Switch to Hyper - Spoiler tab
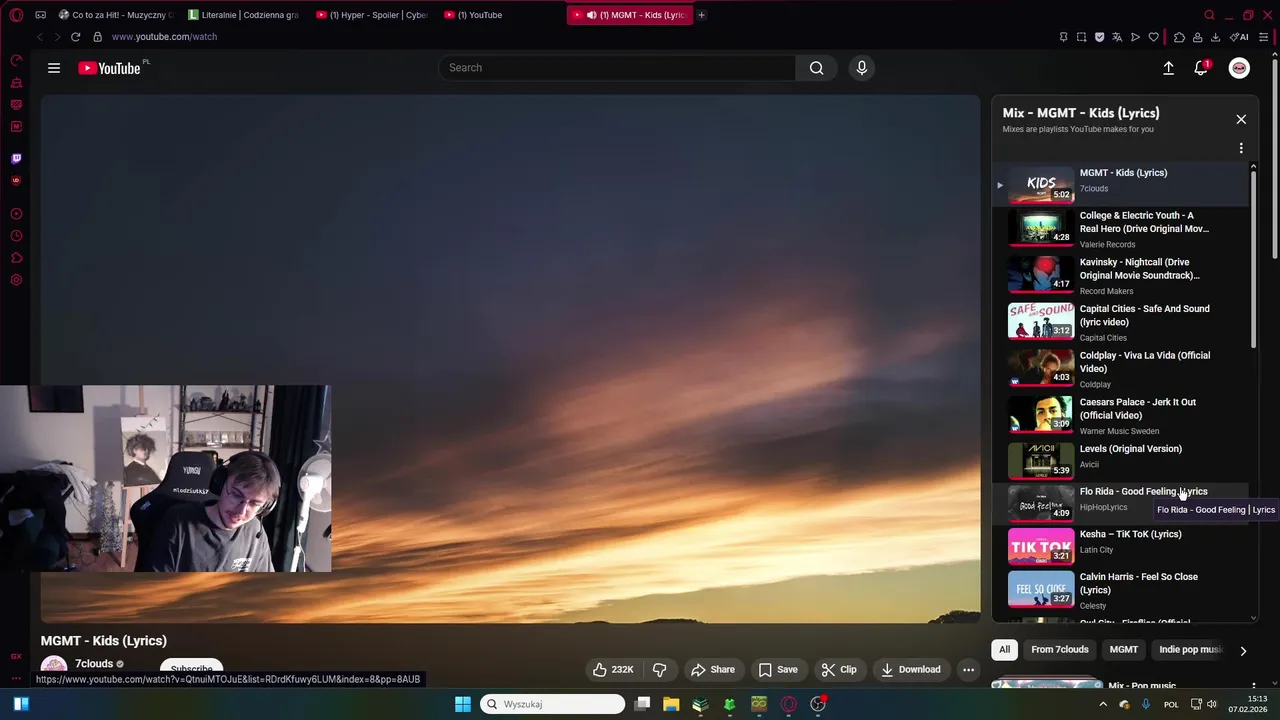Image resolution: width=1280 pixels, height=720 pixels. point(371,15)
